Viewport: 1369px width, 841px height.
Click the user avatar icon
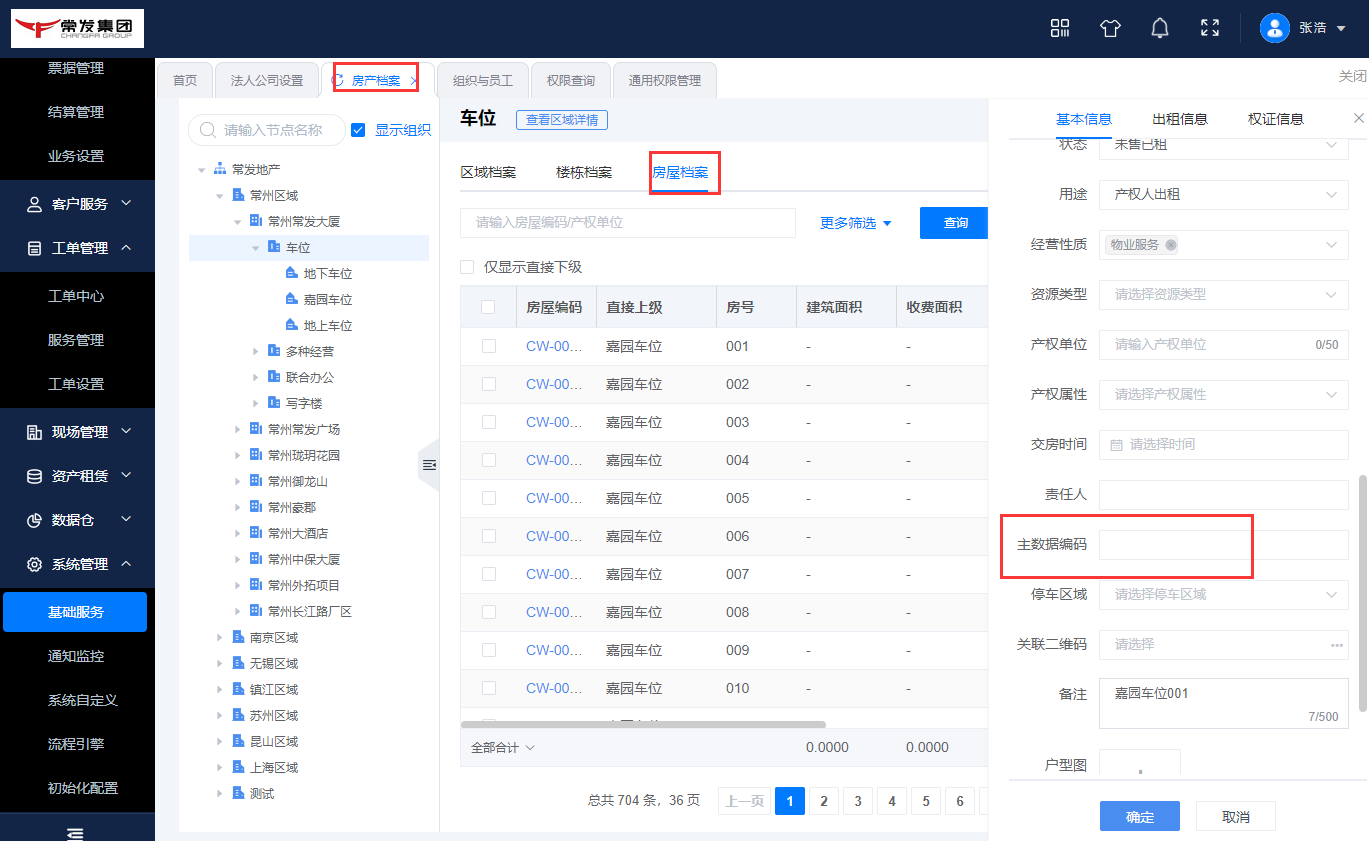click(1275, 28)
